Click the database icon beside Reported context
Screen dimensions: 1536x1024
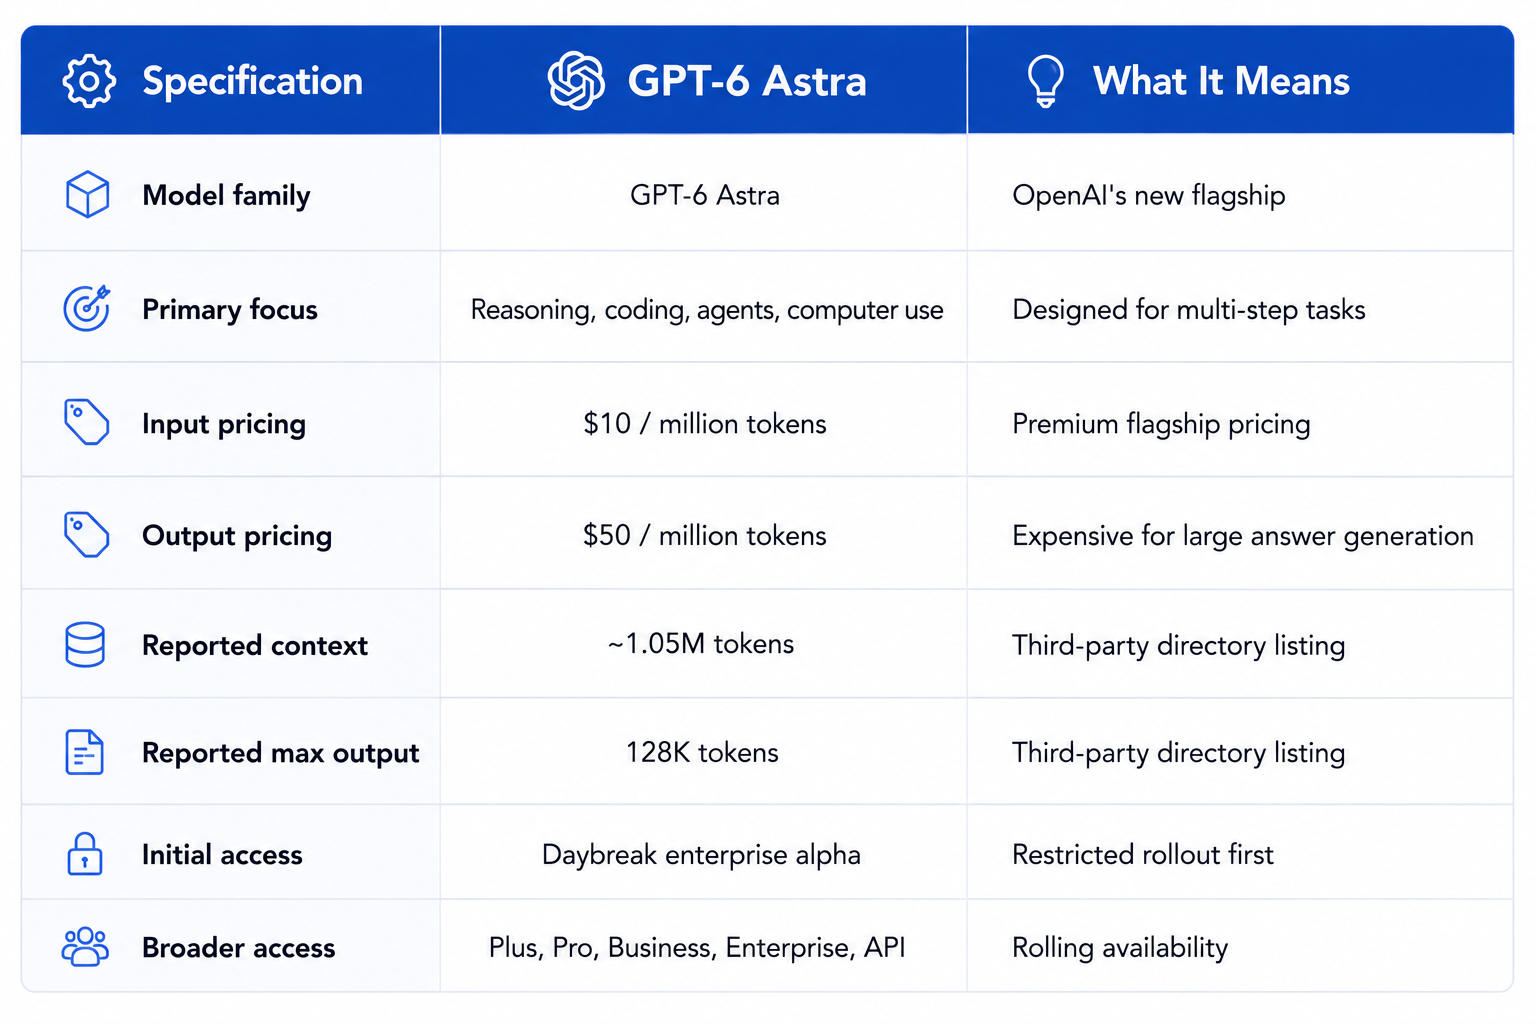point(85,645)
